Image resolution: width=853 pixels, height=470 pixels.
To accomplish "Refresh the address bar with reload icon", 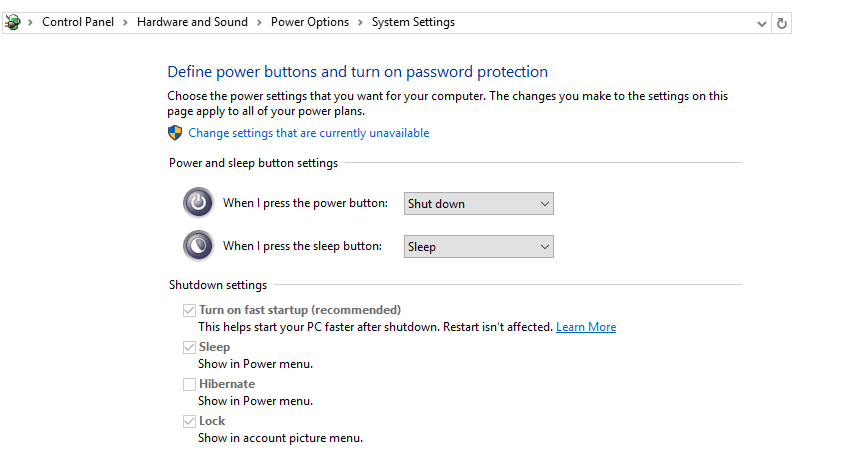I will point(782,23).
